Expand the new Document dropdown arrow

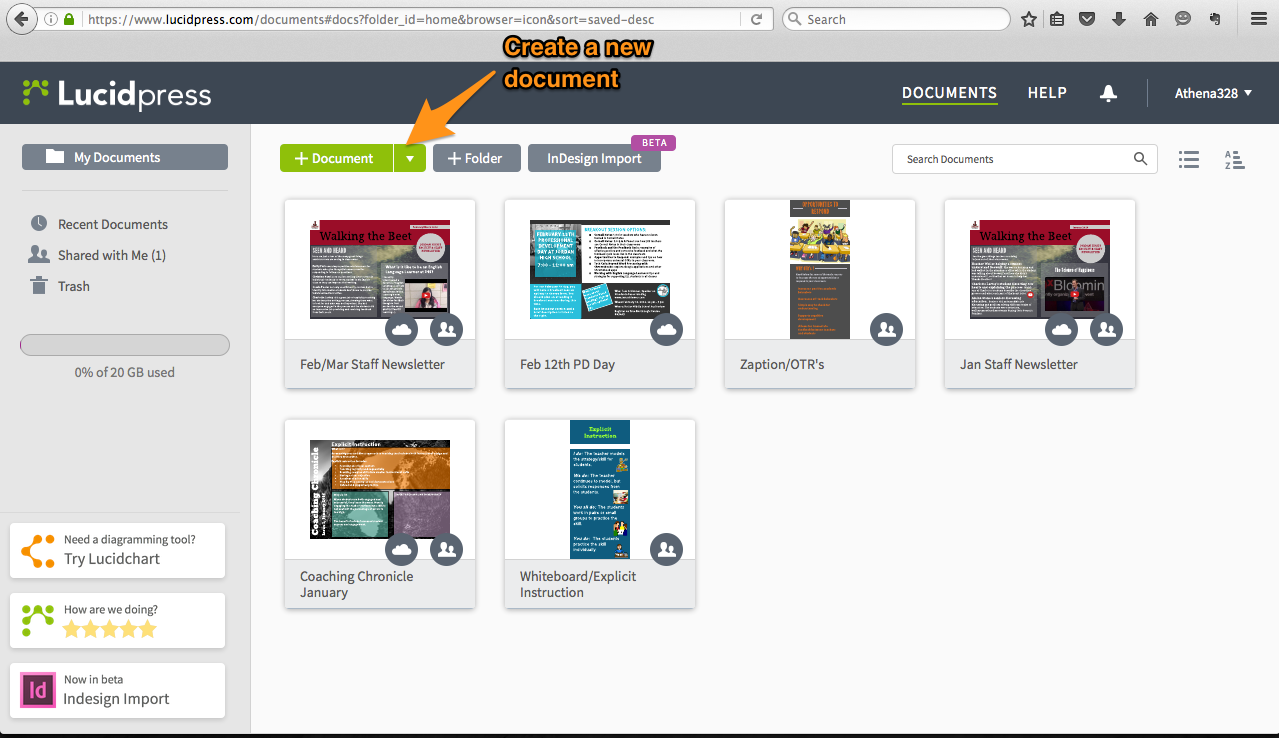(410, 158)
